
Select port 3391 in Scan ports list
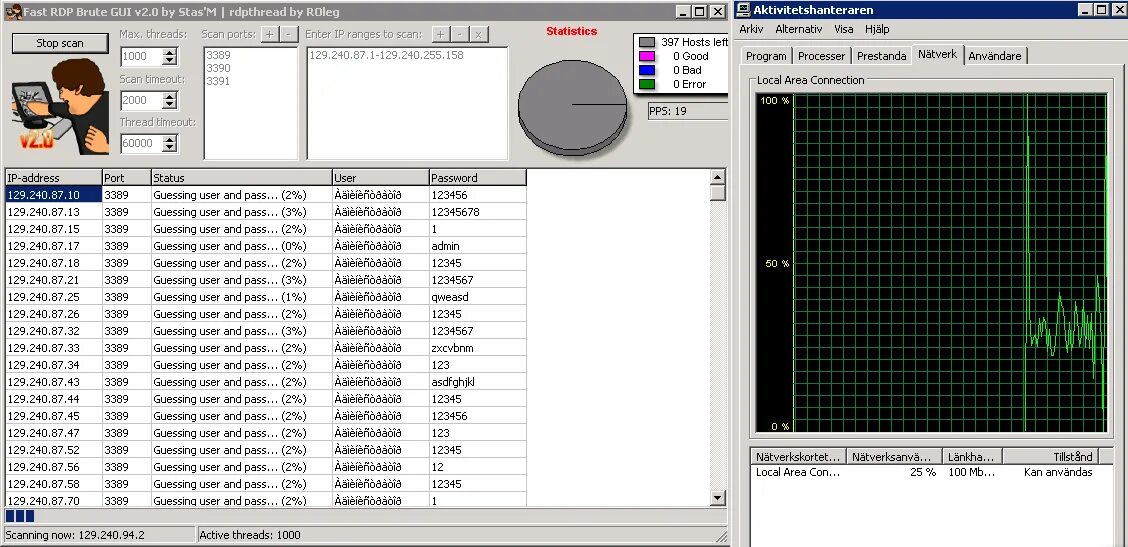[218, 81]
